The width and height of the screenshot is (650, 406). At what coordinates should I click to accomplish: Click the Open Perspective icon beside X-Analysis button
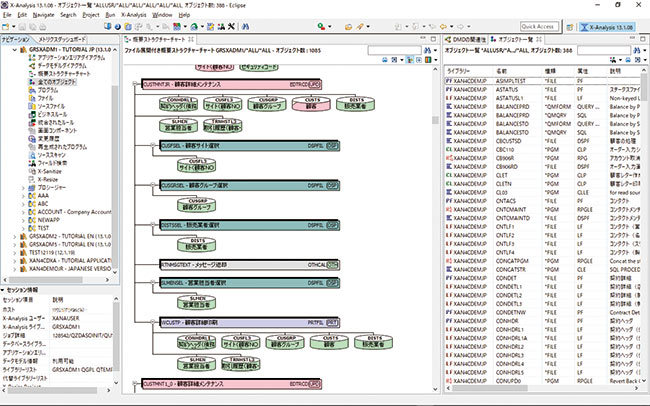(x=570, y=28)
